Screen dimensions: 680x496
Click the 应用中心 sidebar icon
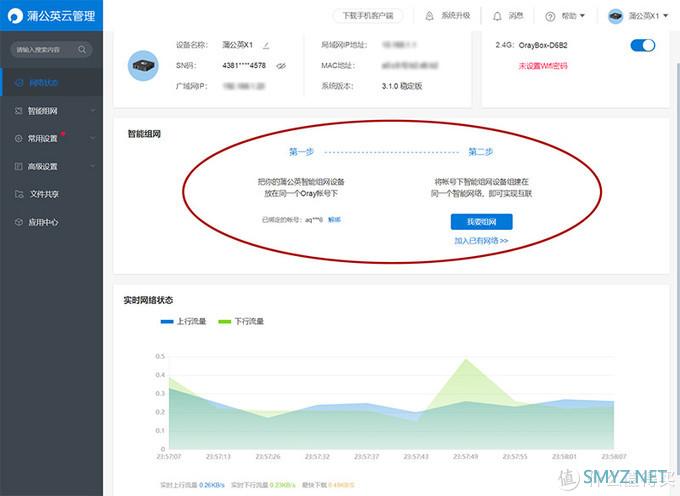(18, 222)
